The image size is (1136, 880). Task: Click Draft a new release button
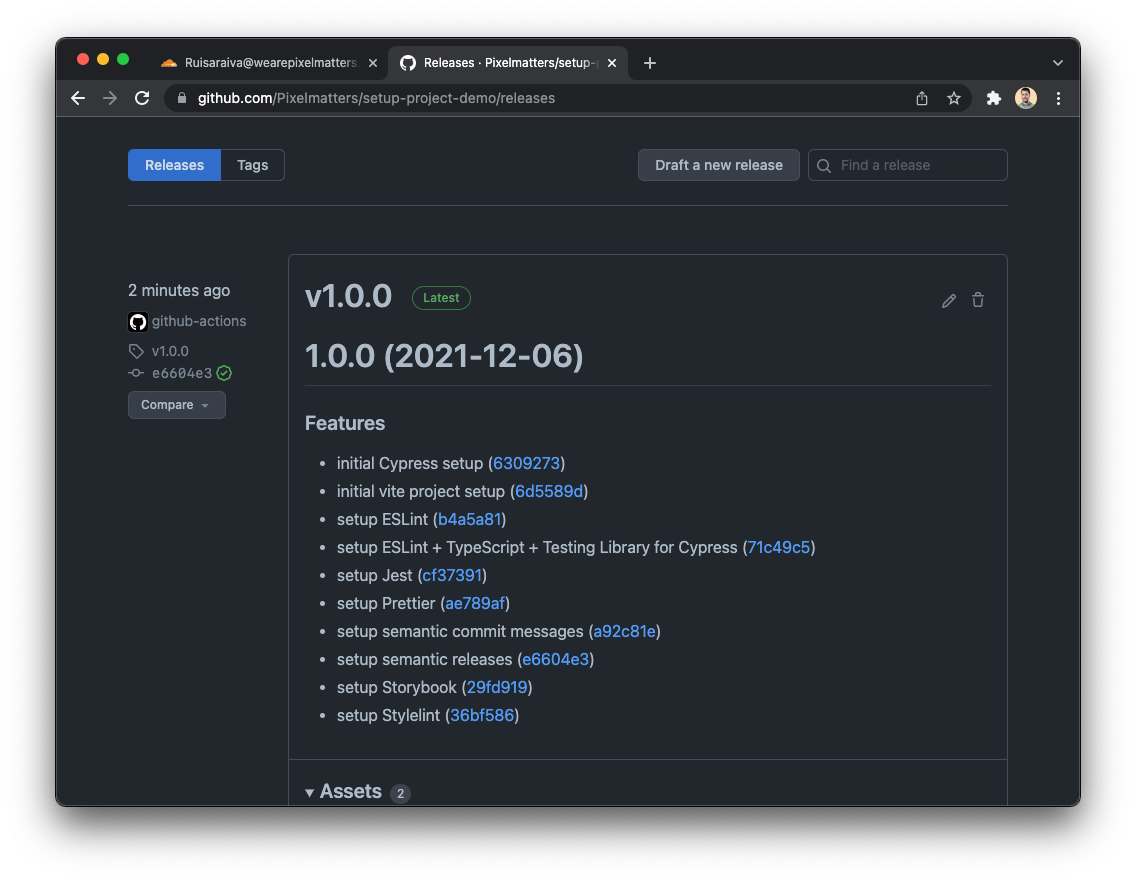coord(719,165)
